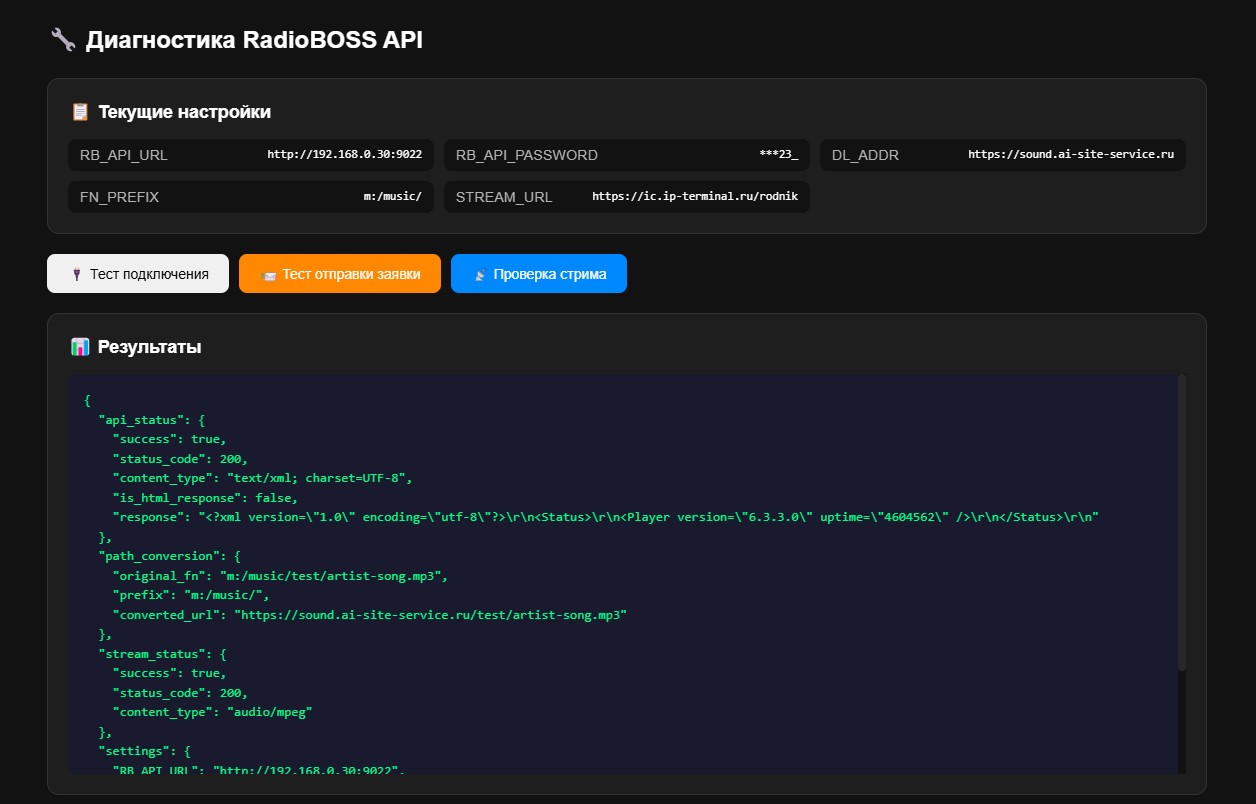The width and height of the screenshot is (1256, 804).
Task: Click the FN_PREFIX value 'm:/music/'
Action: point(393,197)
